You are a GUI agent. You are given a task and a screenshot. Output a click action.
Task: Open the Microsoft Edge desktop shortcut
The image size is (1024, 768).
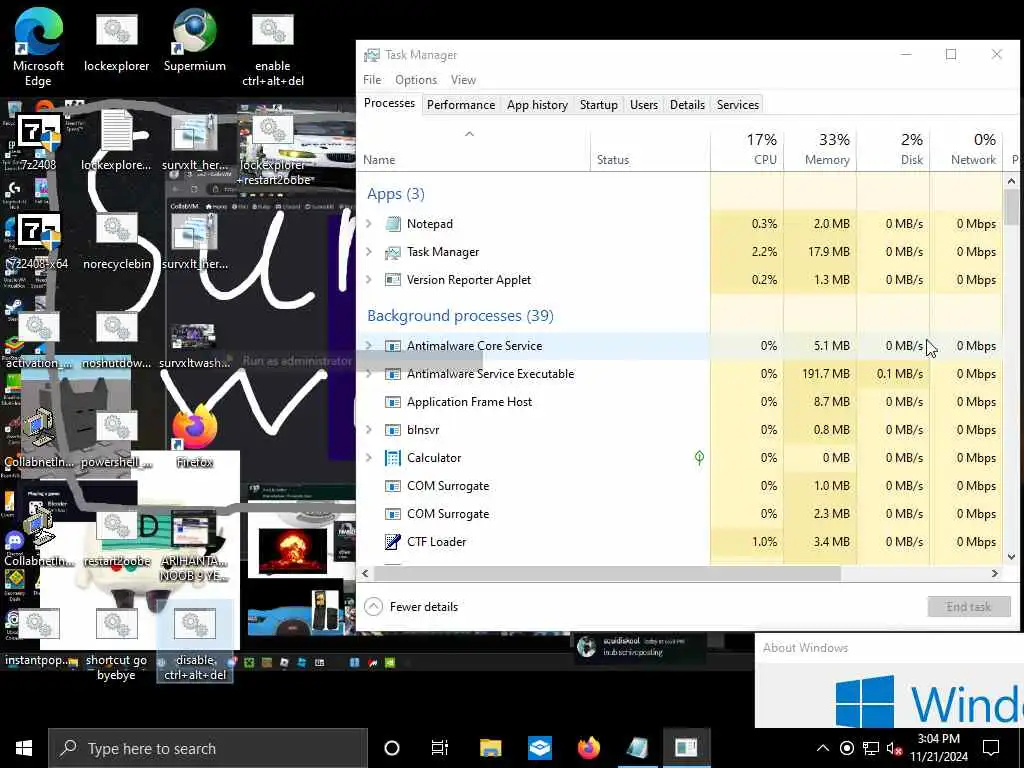38,48
